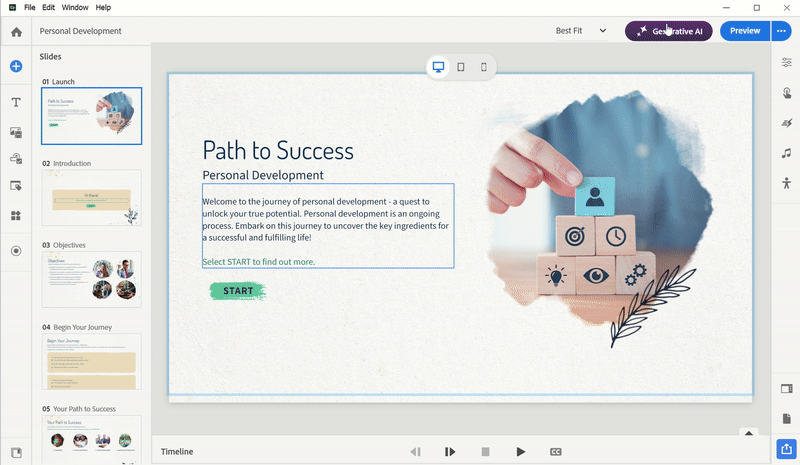Open the Recording icon in left sidebar

pyautogui.click(x=16, y=251)
